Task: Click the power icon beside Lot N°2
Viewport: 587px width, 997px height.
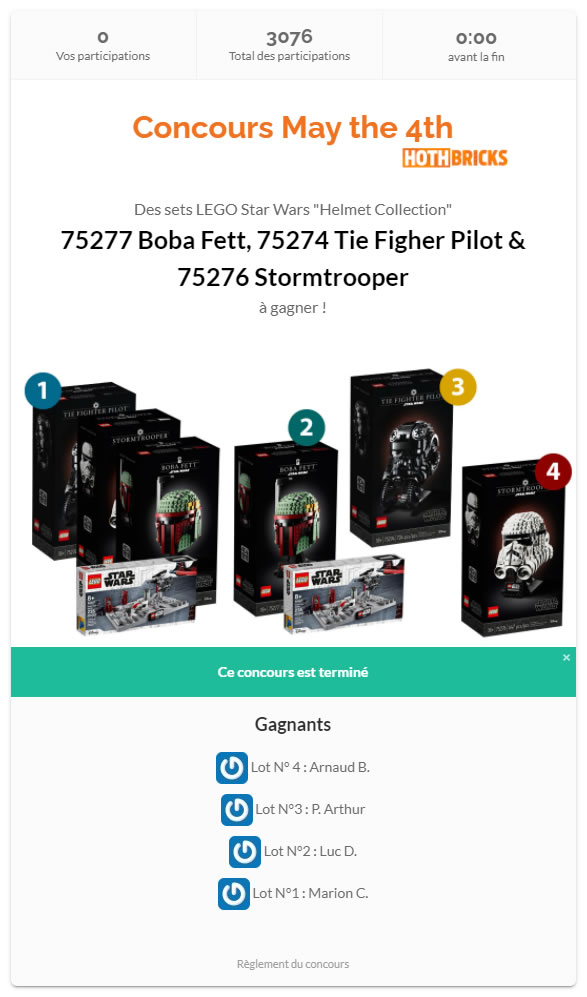Action: pyautogui.click(x=245, y=851)
